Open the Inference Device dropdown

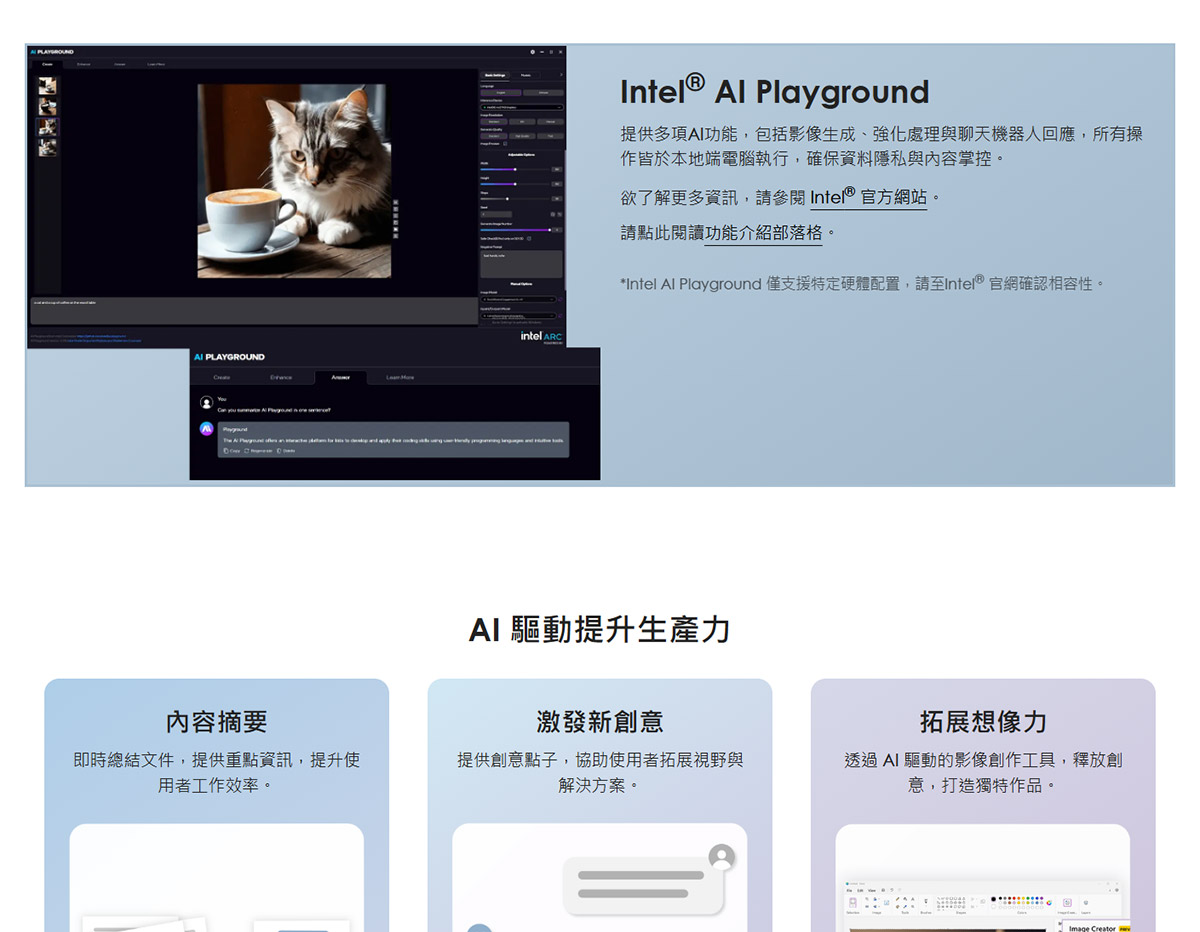point(522,107)
